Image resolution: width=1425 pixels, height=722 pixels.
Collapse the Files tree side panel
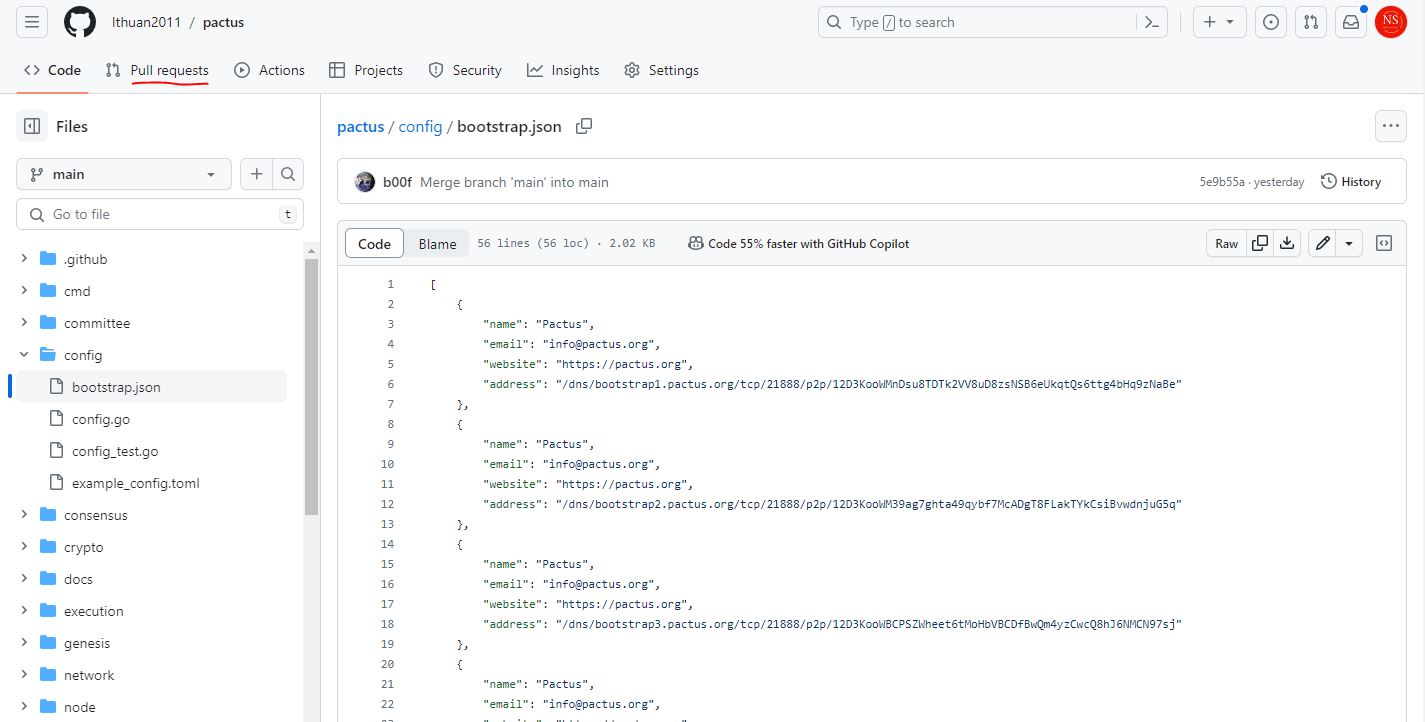pyautogui.click(x=32, y=126)
